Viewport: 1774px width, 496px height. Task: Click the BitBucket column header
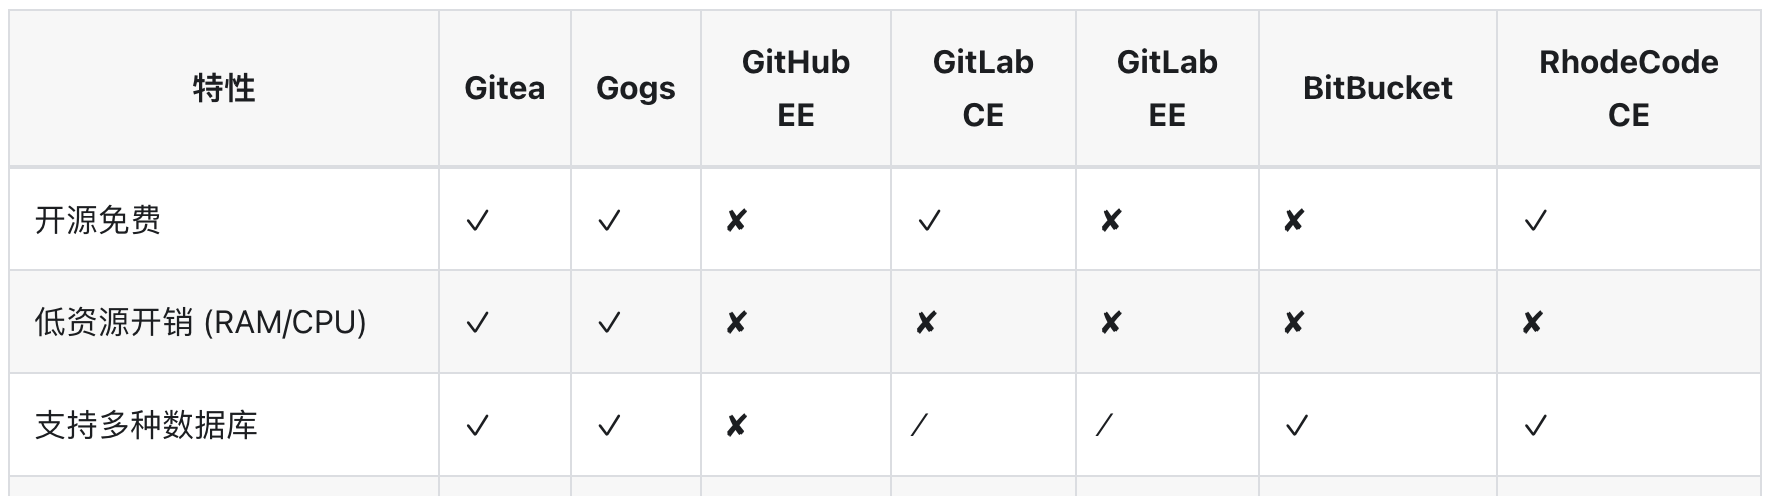pos(1377,88)
